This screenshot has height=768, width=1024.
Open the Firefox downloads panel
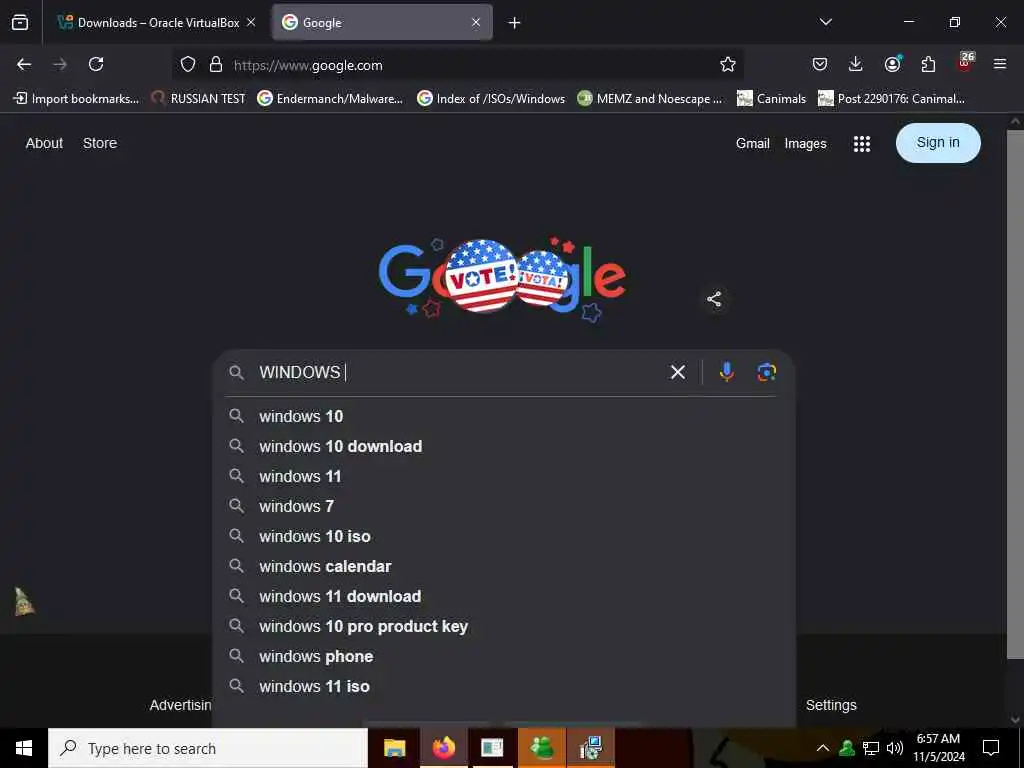(x=856, y=64)
